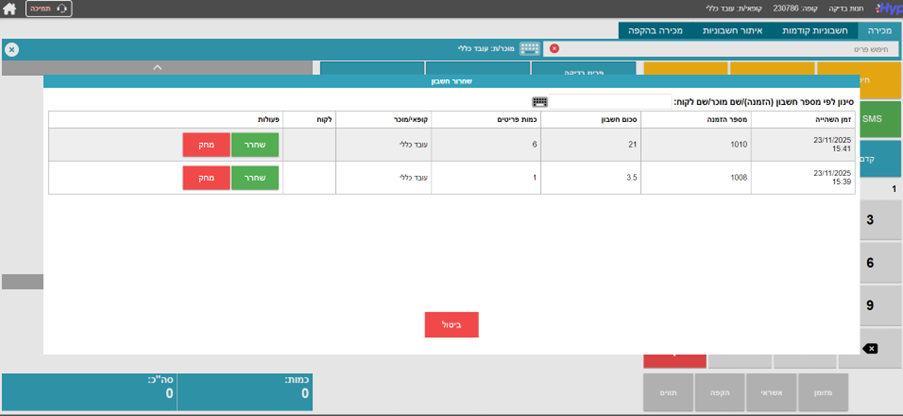Open on-screen keyboard beside filter field

click(x=540, y=102)
